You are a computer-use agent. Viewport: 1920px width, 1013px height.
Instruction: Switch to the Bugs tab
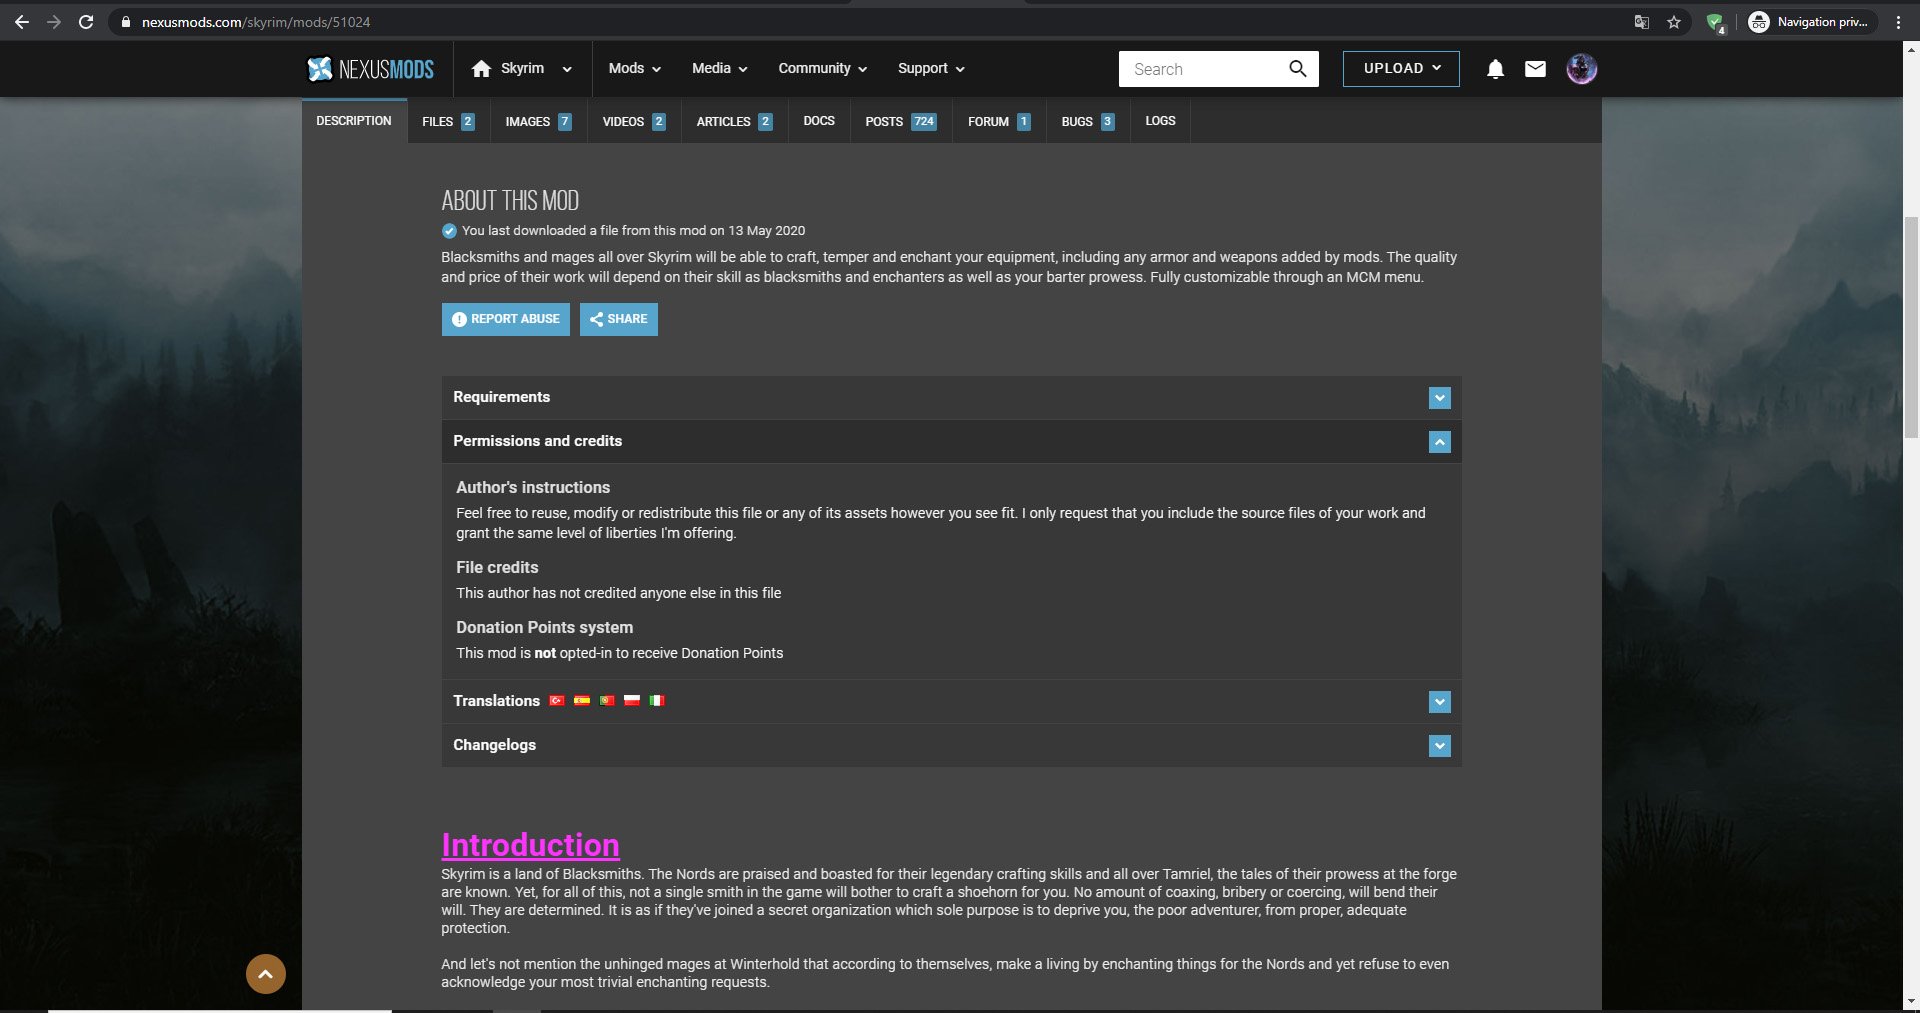point(1088,121)
